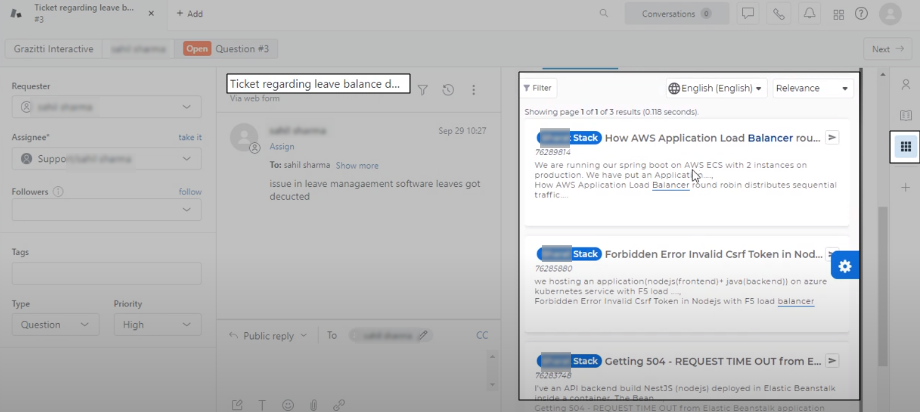
Task: Click the reply box scroll down arrow
Action: 492,384
